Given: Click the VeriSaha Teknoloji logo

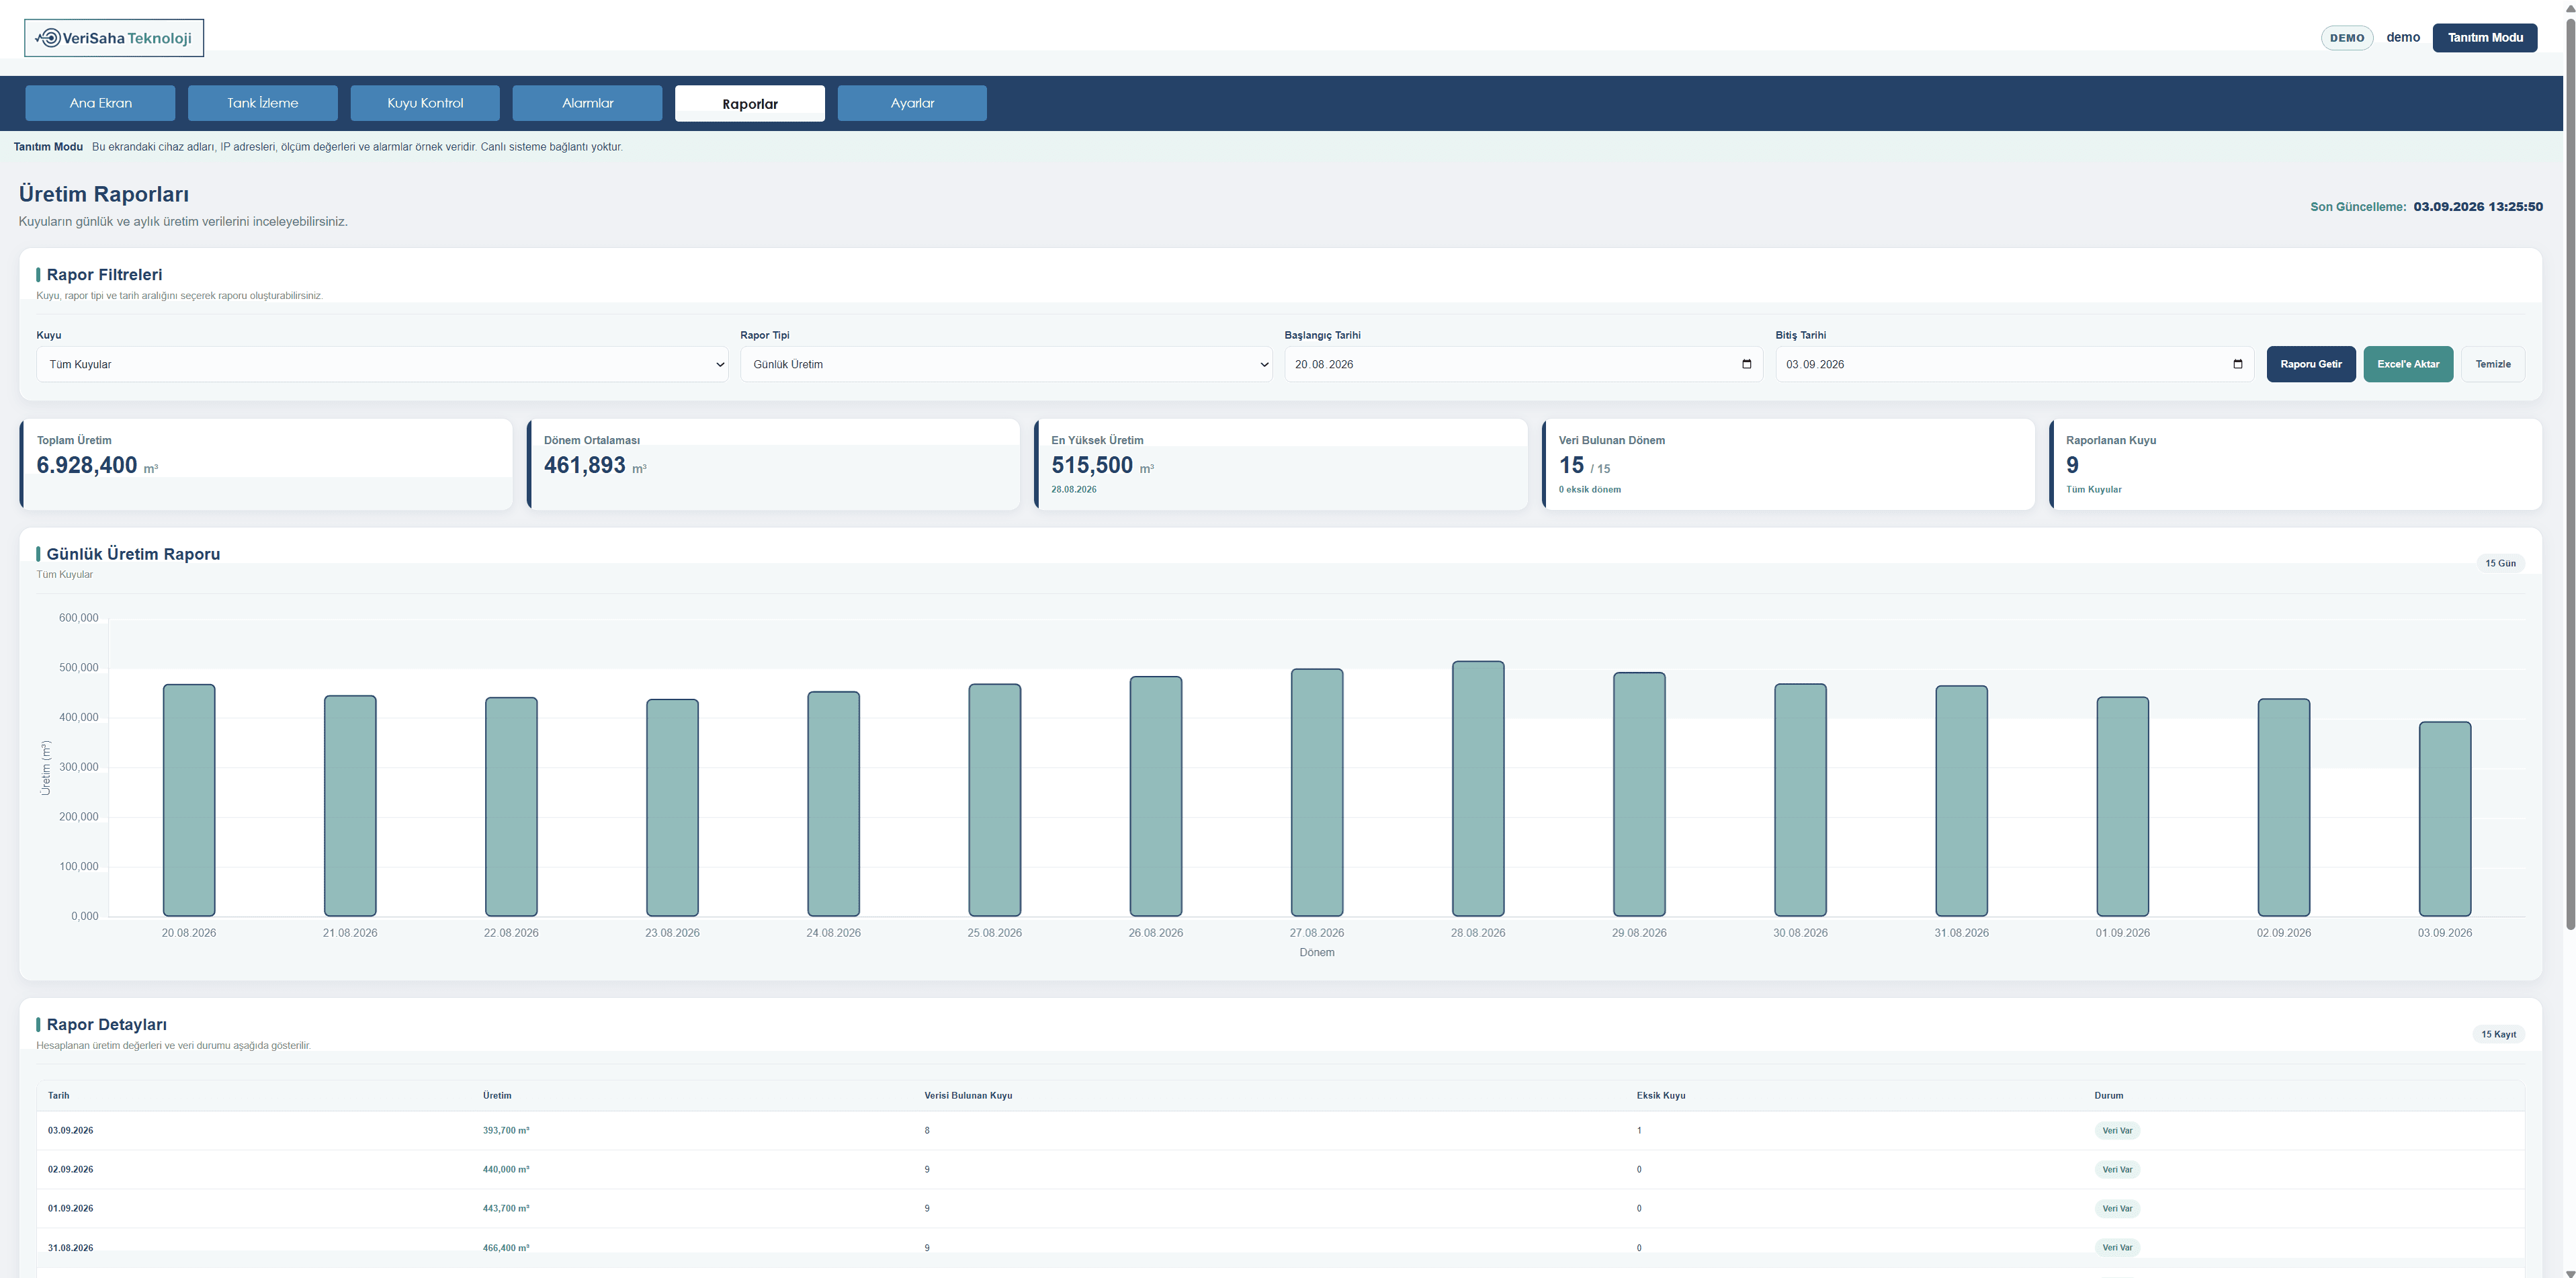Looking at the screenshot, I should (114, 38).
